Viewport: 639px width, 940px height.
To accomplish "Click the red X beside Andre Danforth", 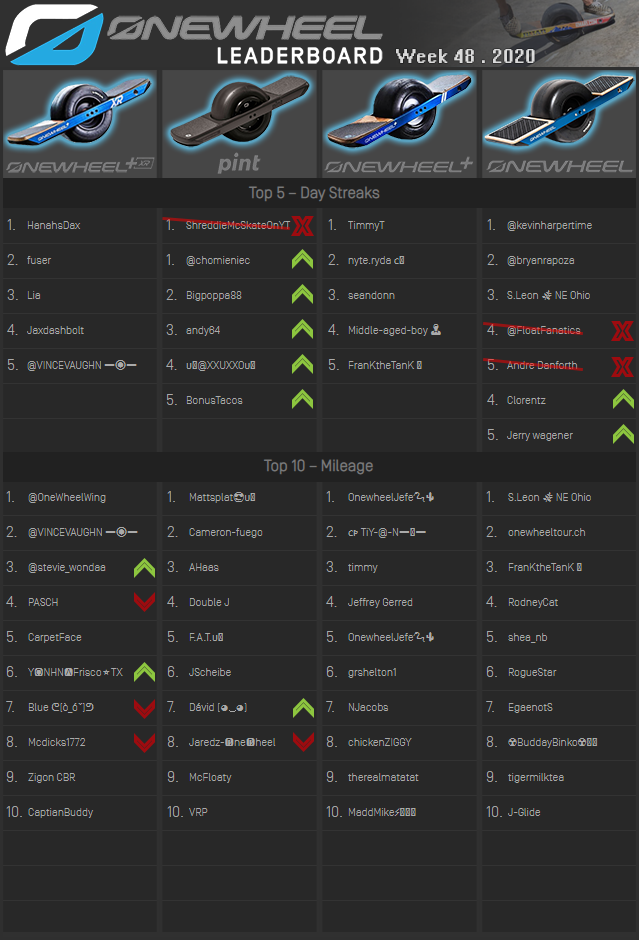I will click(x=622, y=366).
